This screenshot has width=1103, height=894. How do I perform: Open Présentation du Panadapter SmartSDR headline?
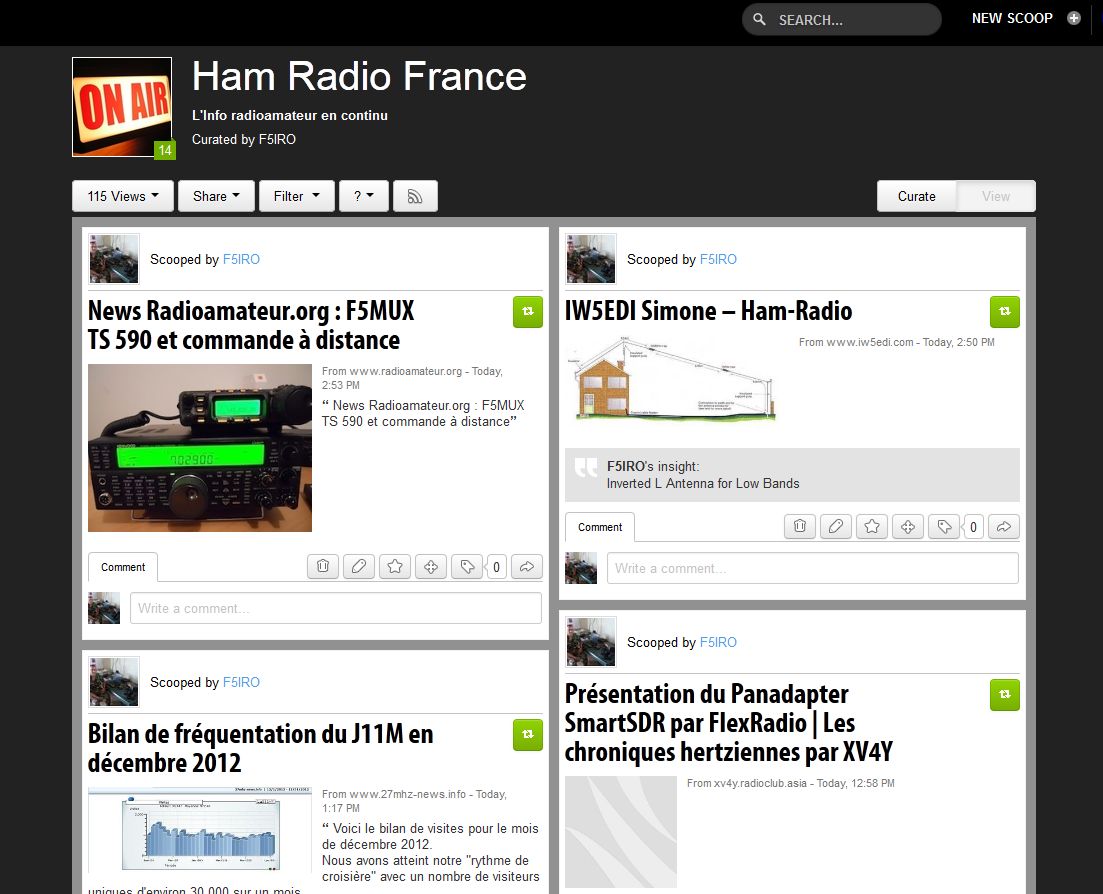pos(729,723)
